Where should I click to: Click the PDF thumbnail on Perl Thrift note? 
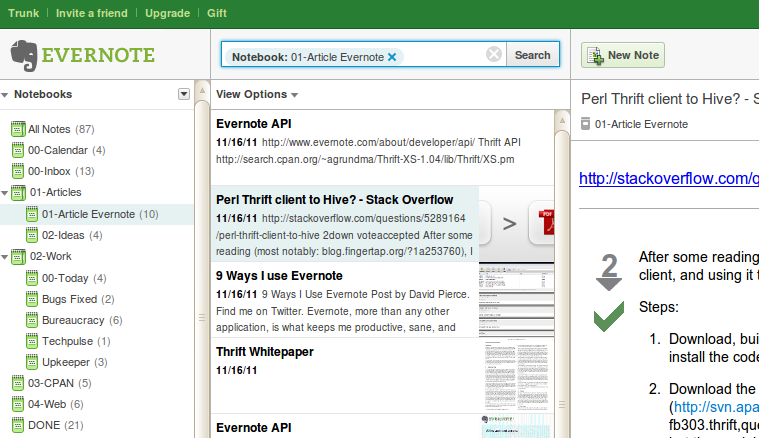(516, 224)
